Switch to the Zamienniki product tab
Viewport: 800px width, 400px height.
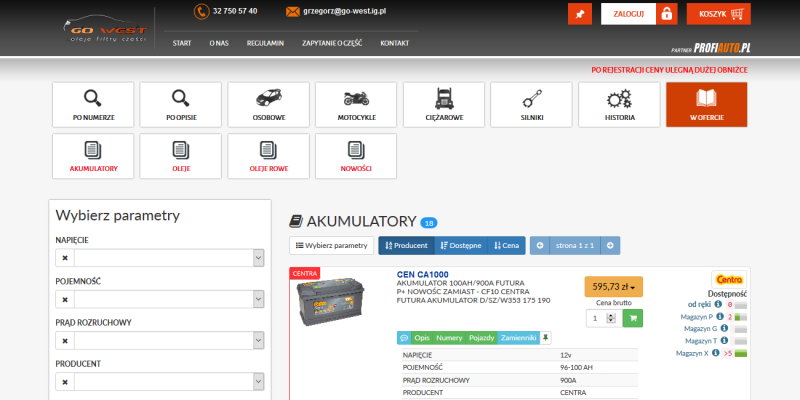518,338
